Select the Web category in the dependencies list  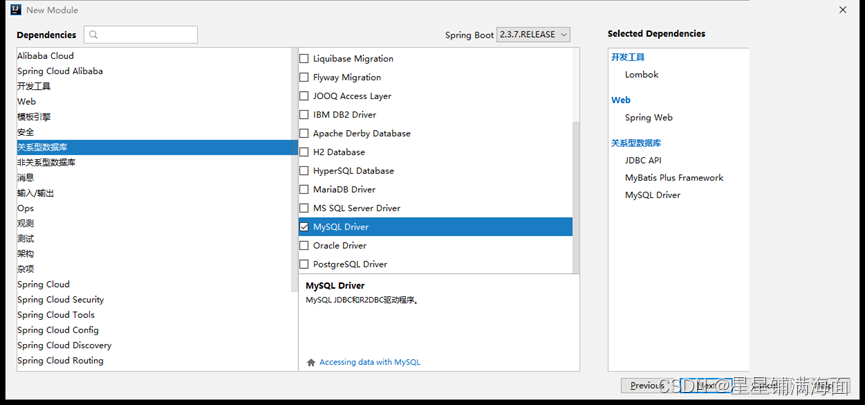tap(27, 102)
